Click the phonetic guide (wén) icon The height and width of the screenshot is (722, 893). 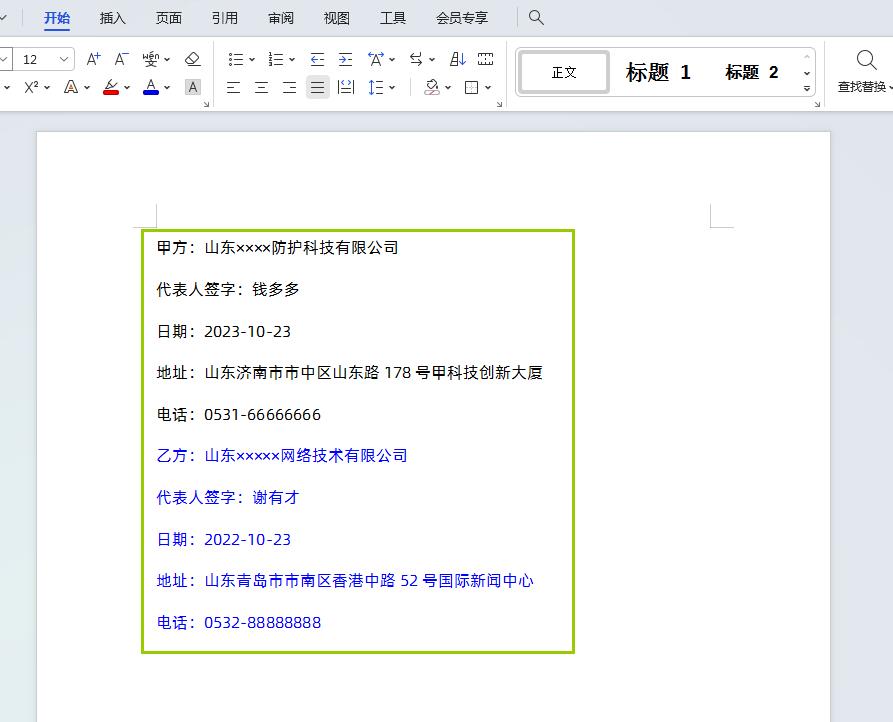(x=151, y=59)
